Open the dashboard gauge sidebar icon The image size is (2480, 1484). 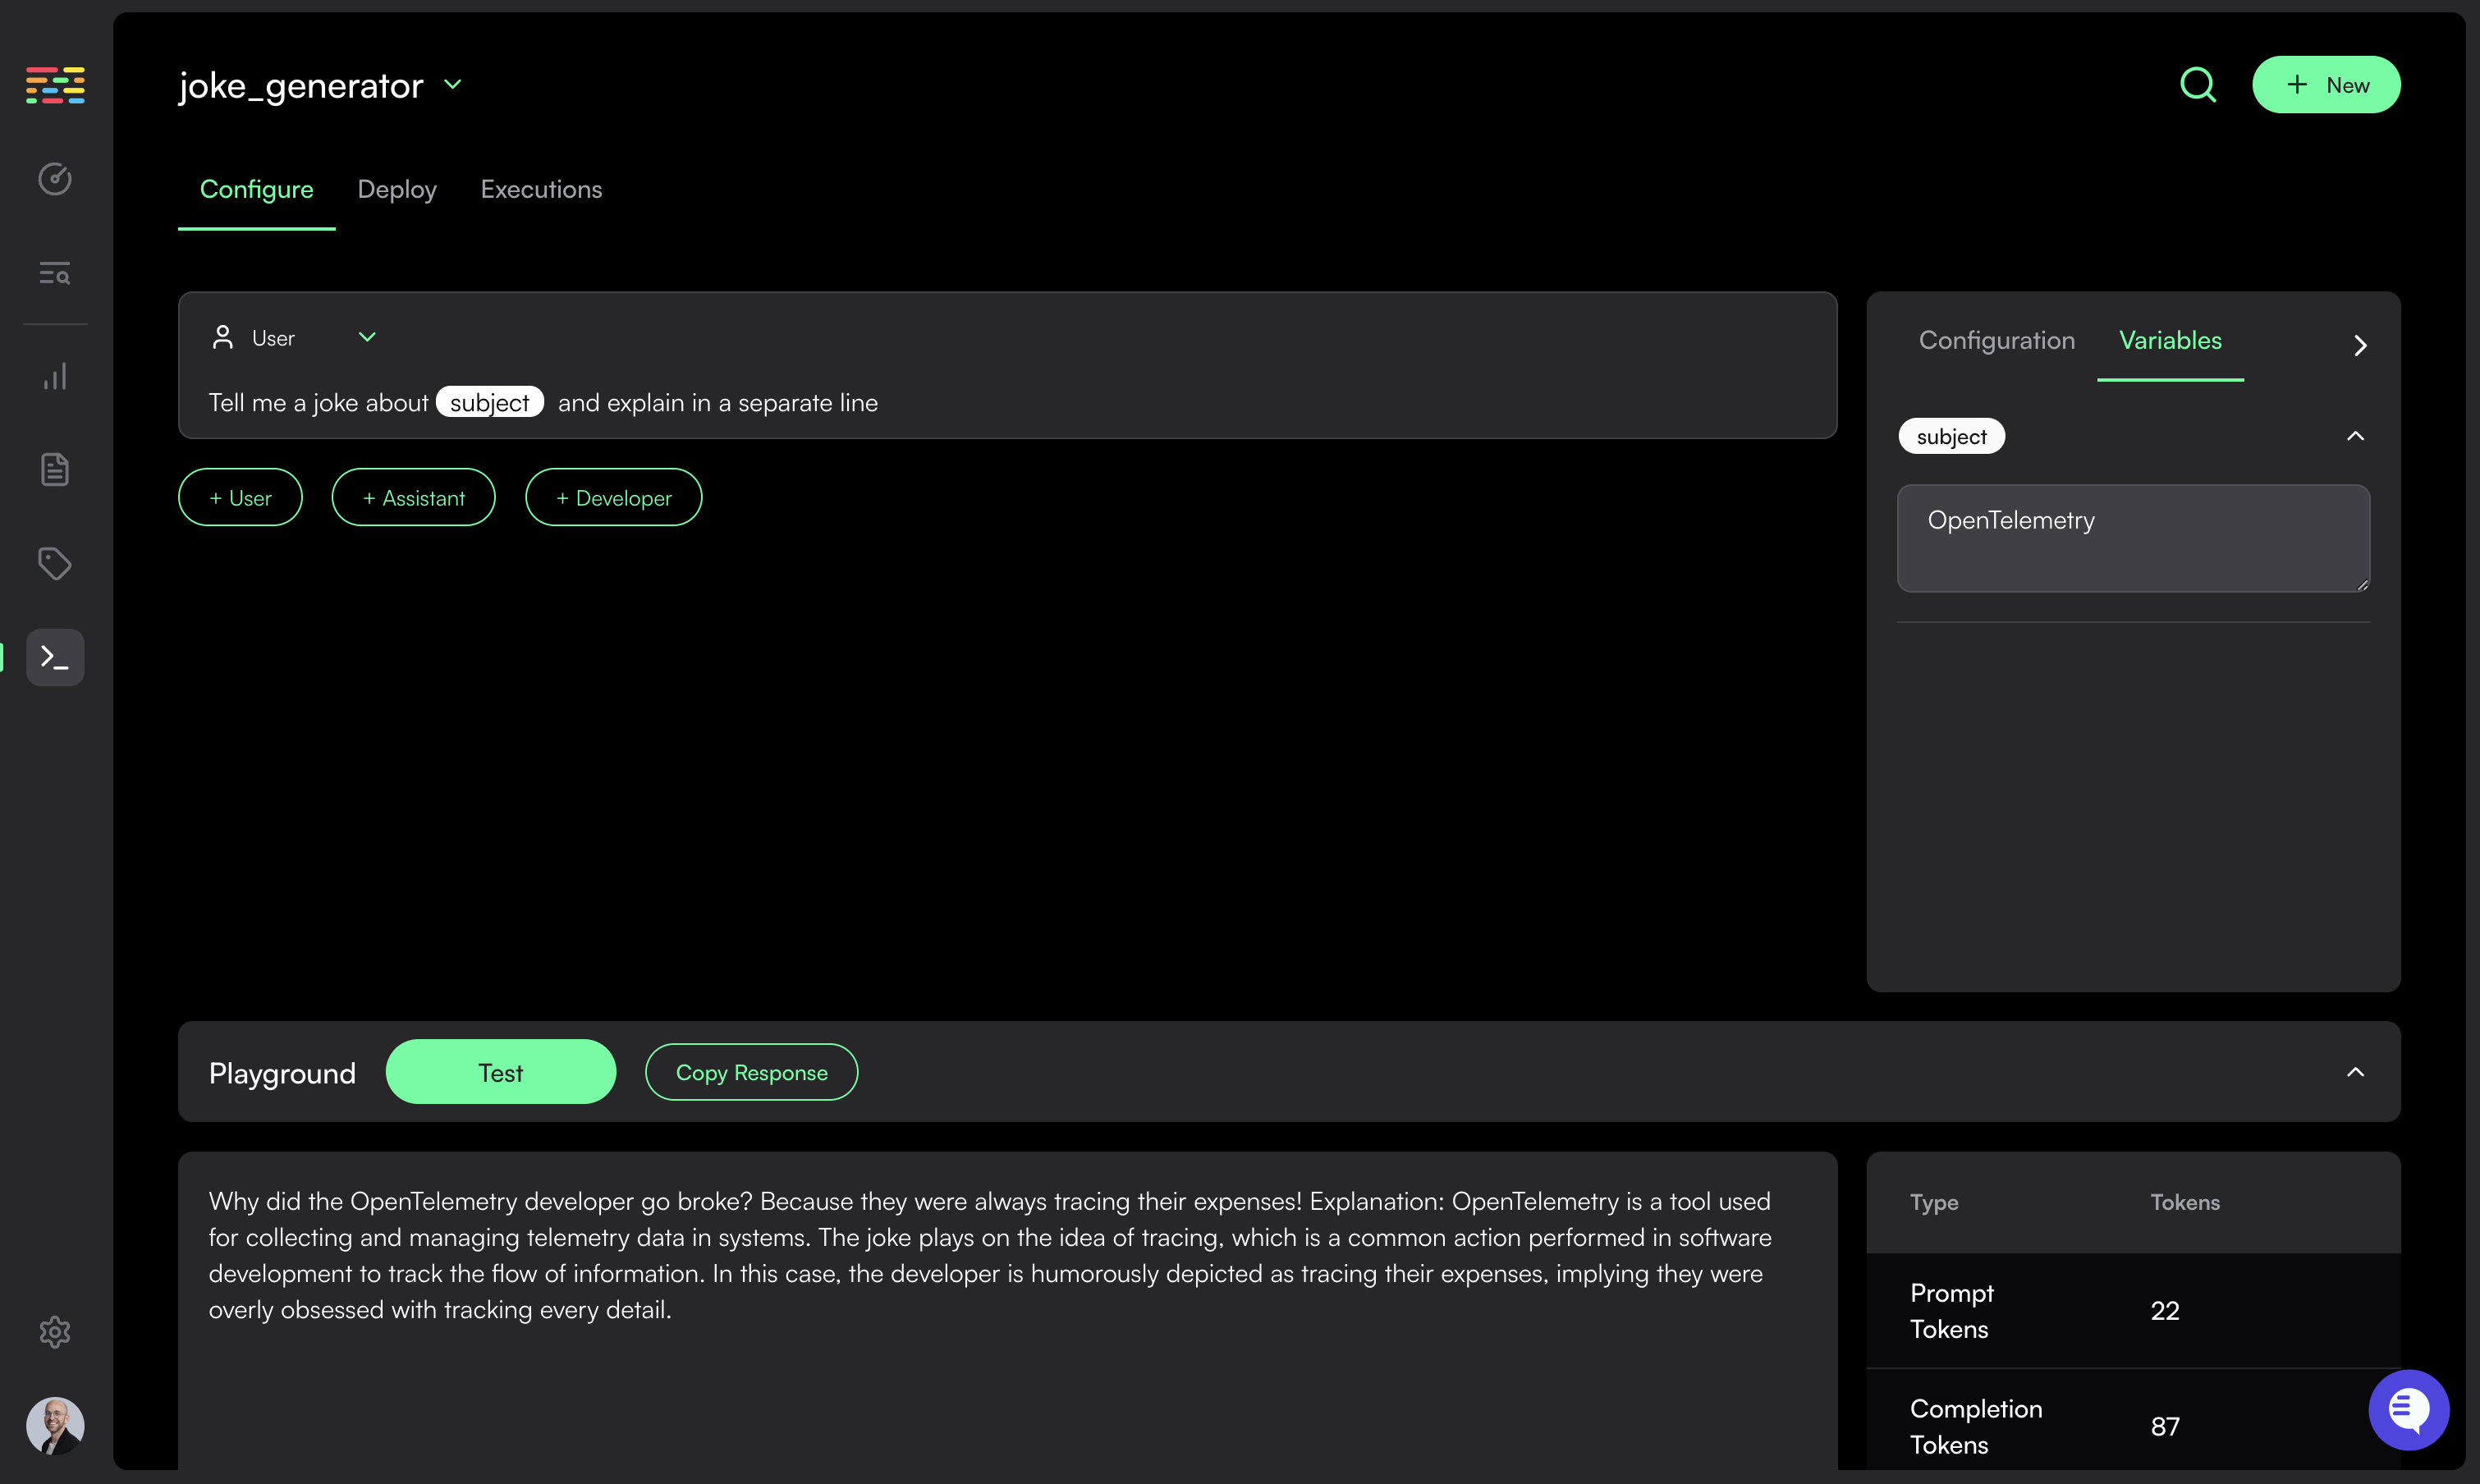[55, 179]
